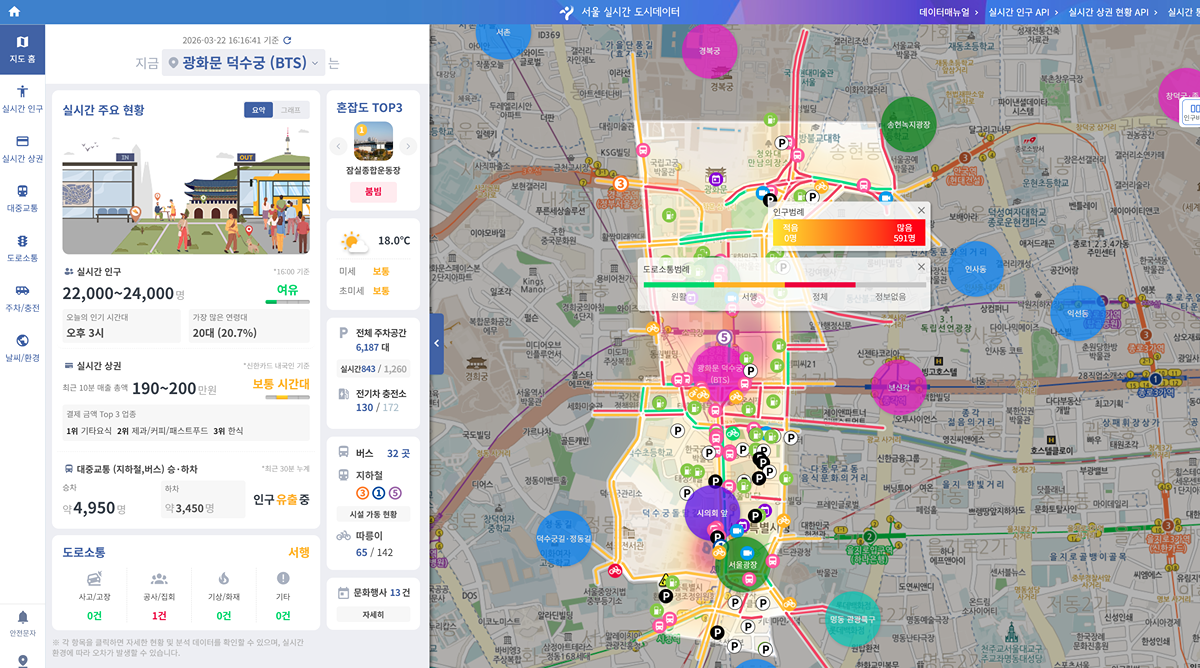Close the 인구범례 legend box
Viewport: 1200px width, 668px height.
pos(920,211)
